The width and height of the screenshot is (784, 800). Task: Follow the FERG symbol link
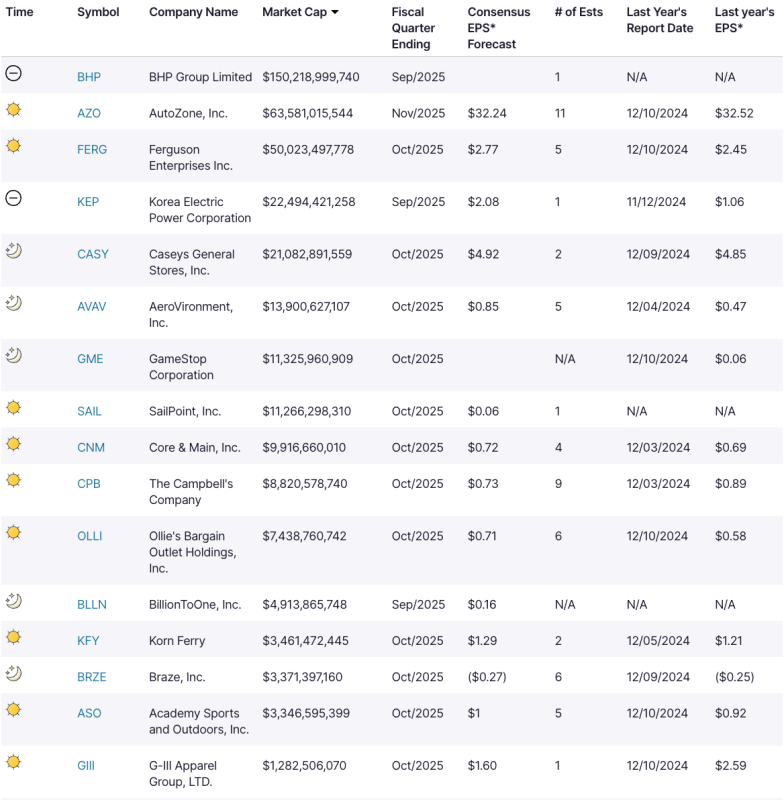point(92,150)
